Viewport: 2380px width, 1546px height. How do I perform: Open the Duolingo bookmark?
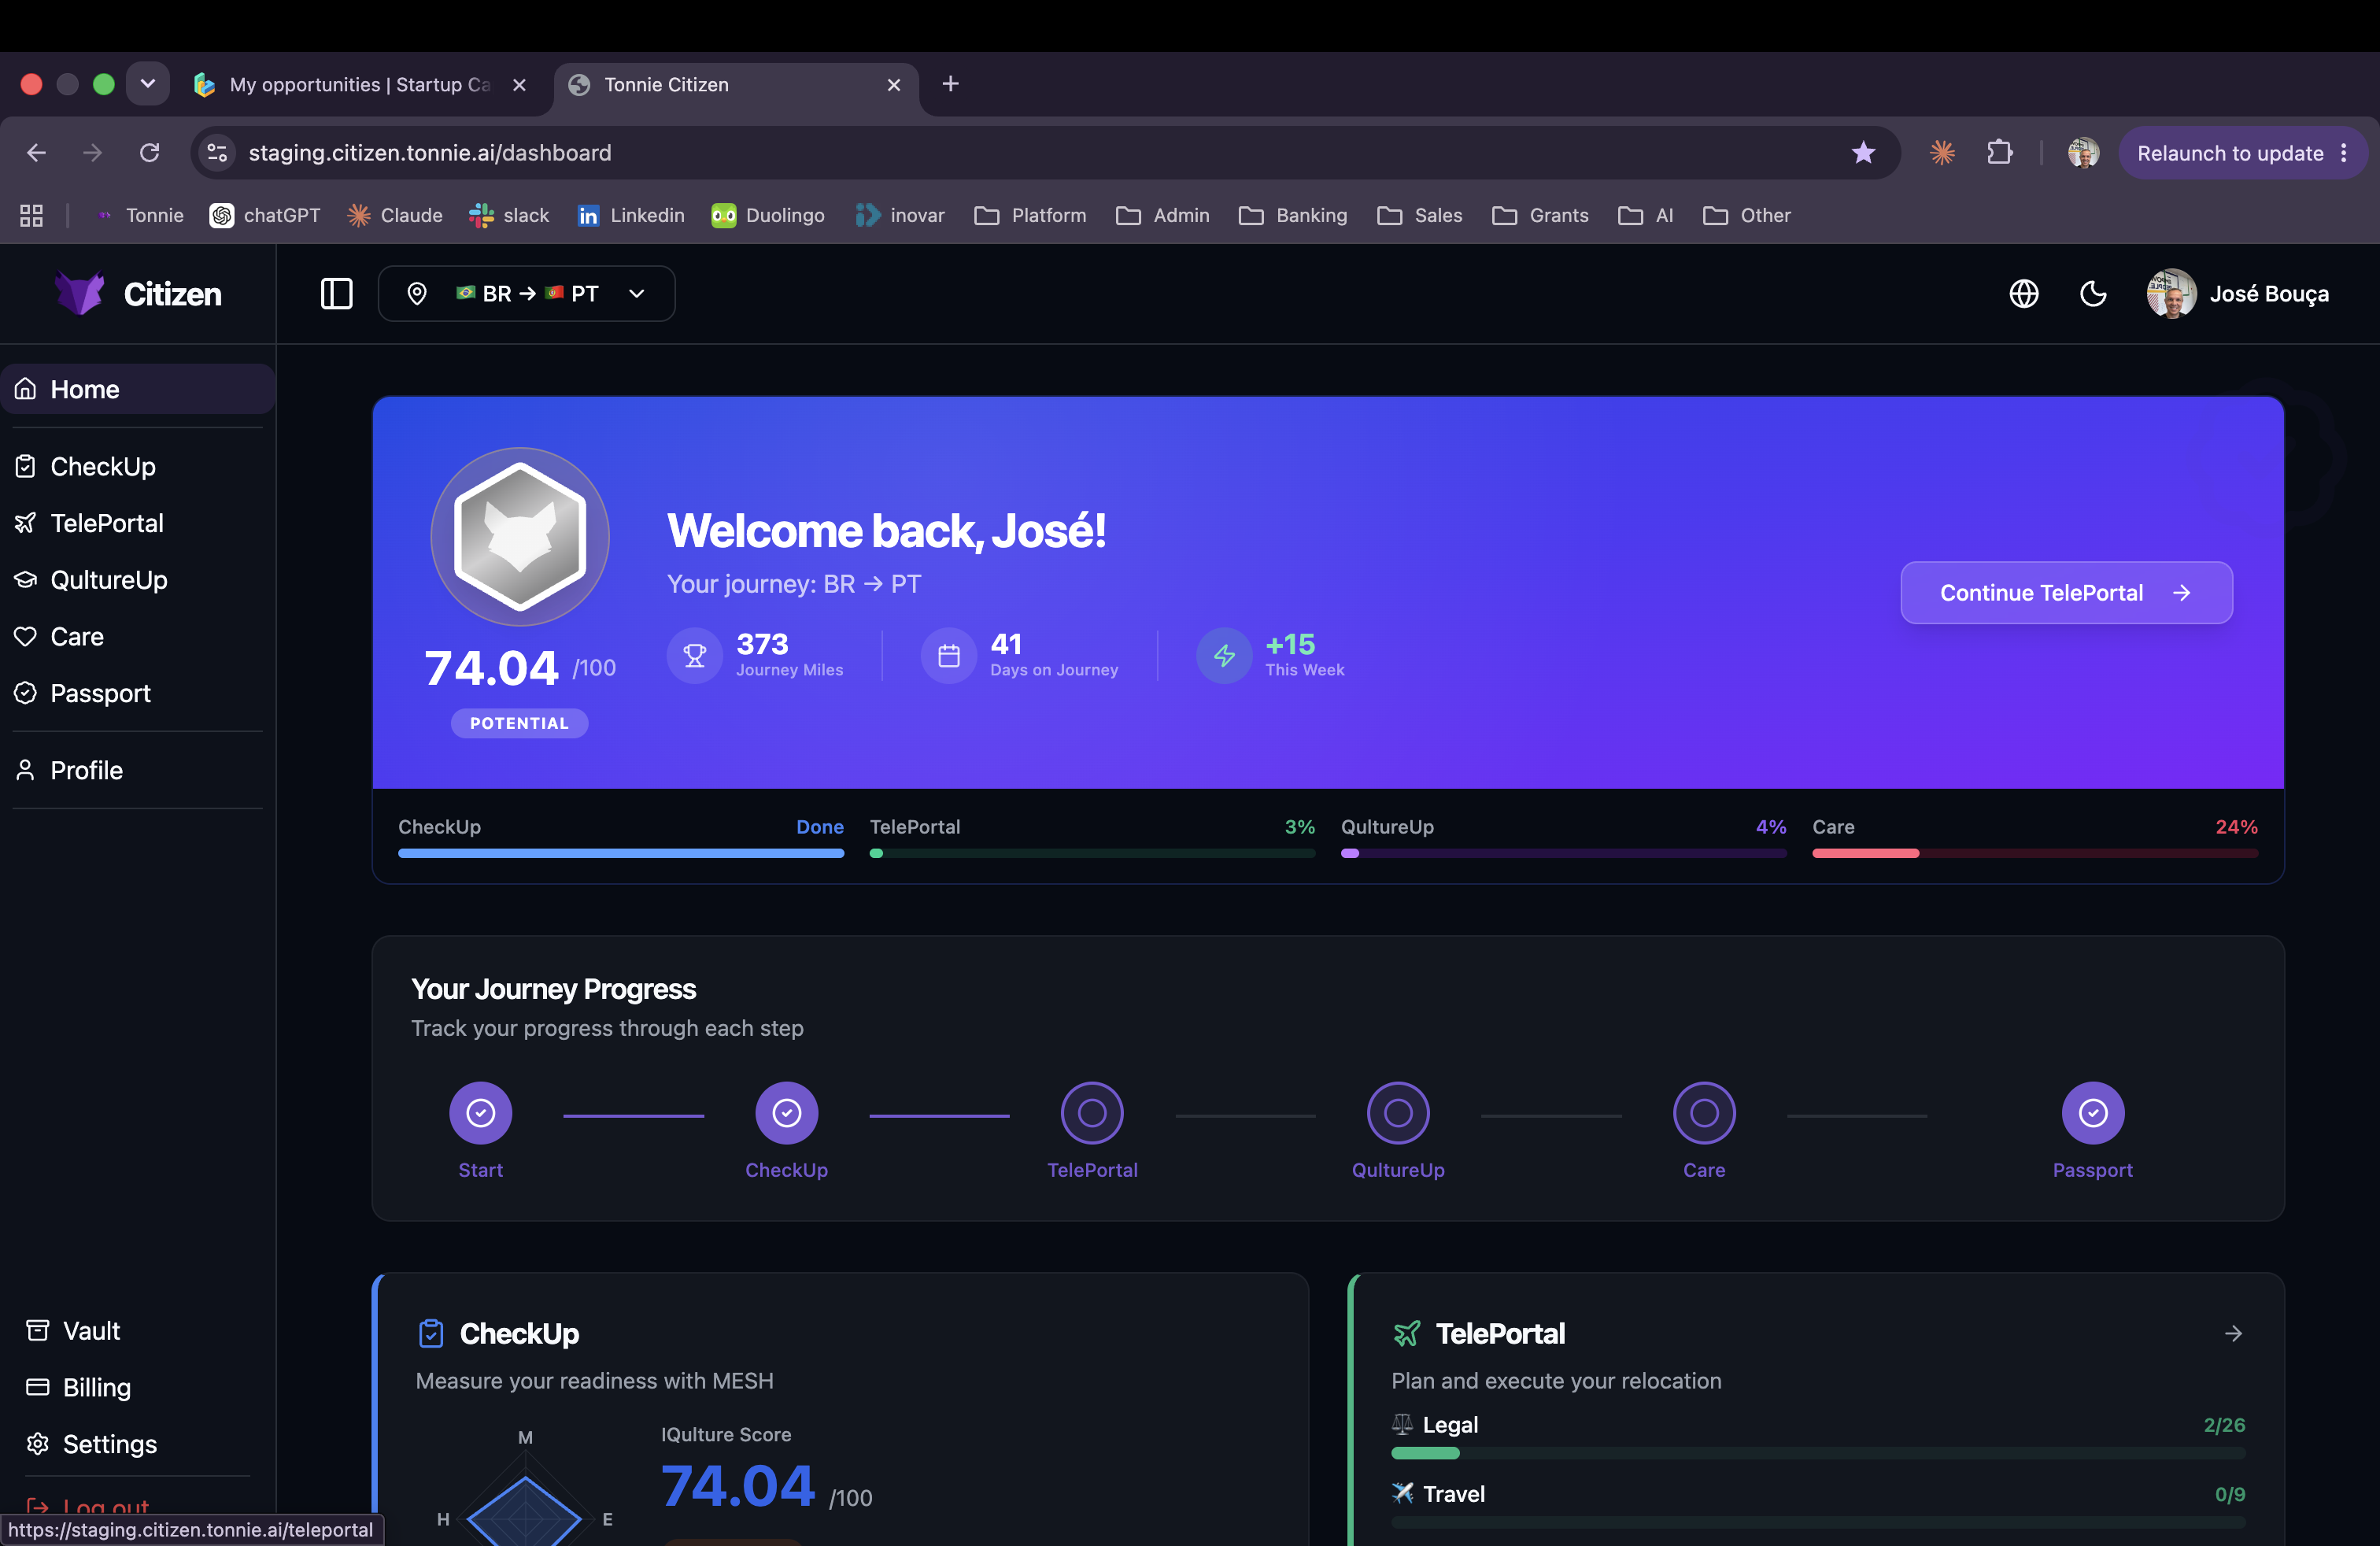(768, 215)
